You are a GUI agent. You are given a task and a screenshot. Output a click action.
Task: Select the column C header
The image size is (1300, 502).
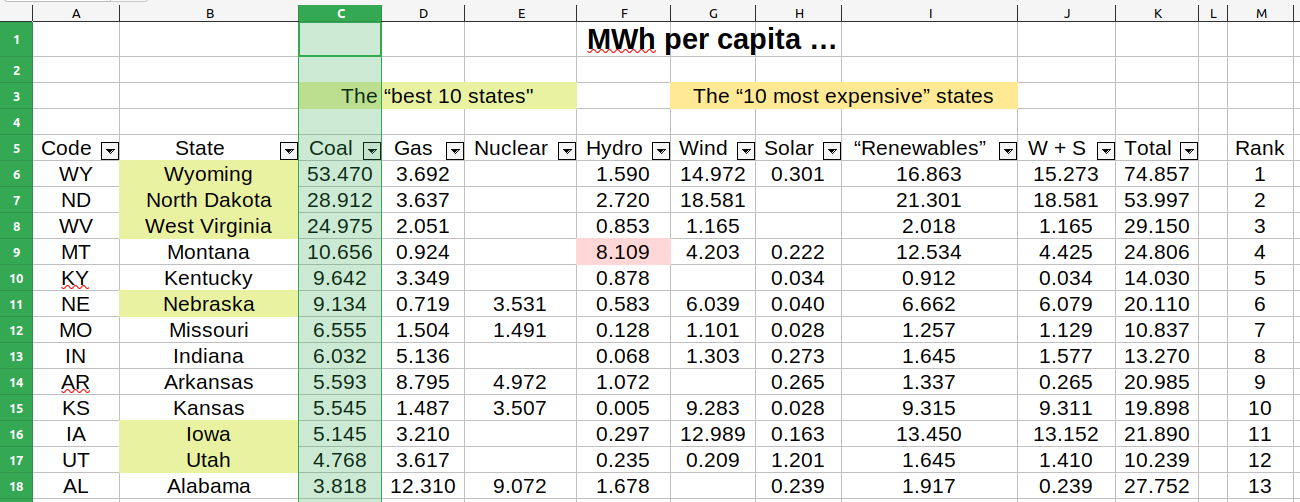[340, 13]
